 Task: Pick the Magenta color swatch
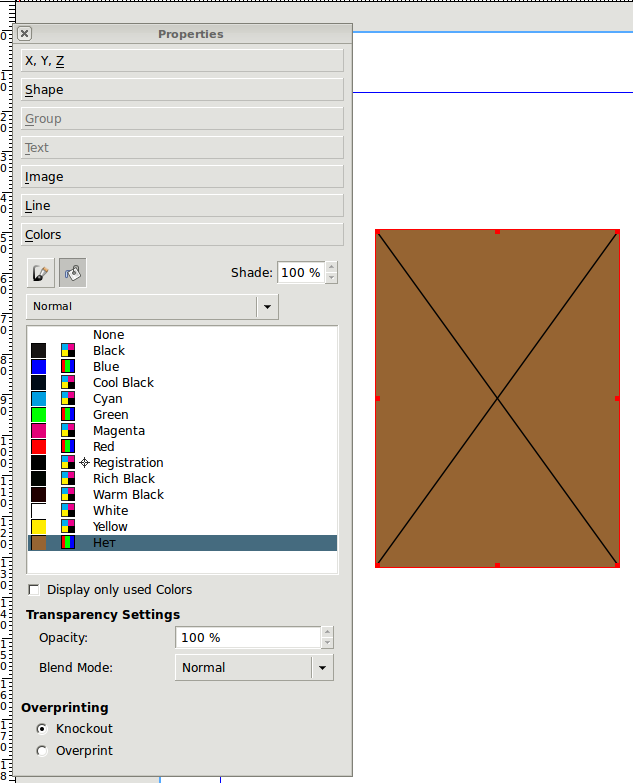[x=38, y=431]
